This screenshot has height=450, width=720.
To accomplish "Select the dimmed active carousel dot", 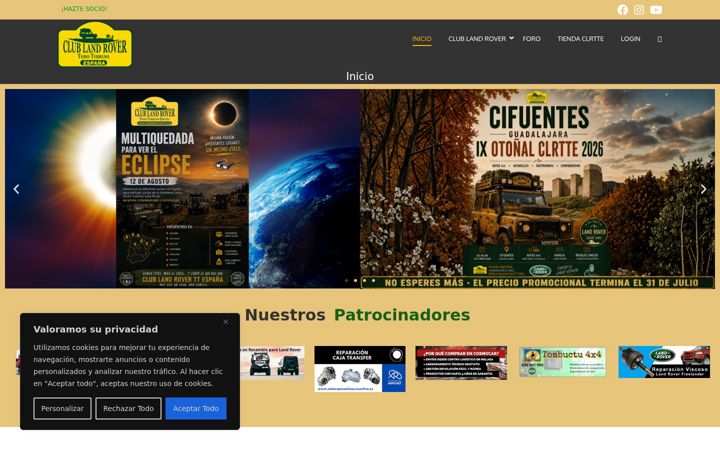I will pos(346,280).
